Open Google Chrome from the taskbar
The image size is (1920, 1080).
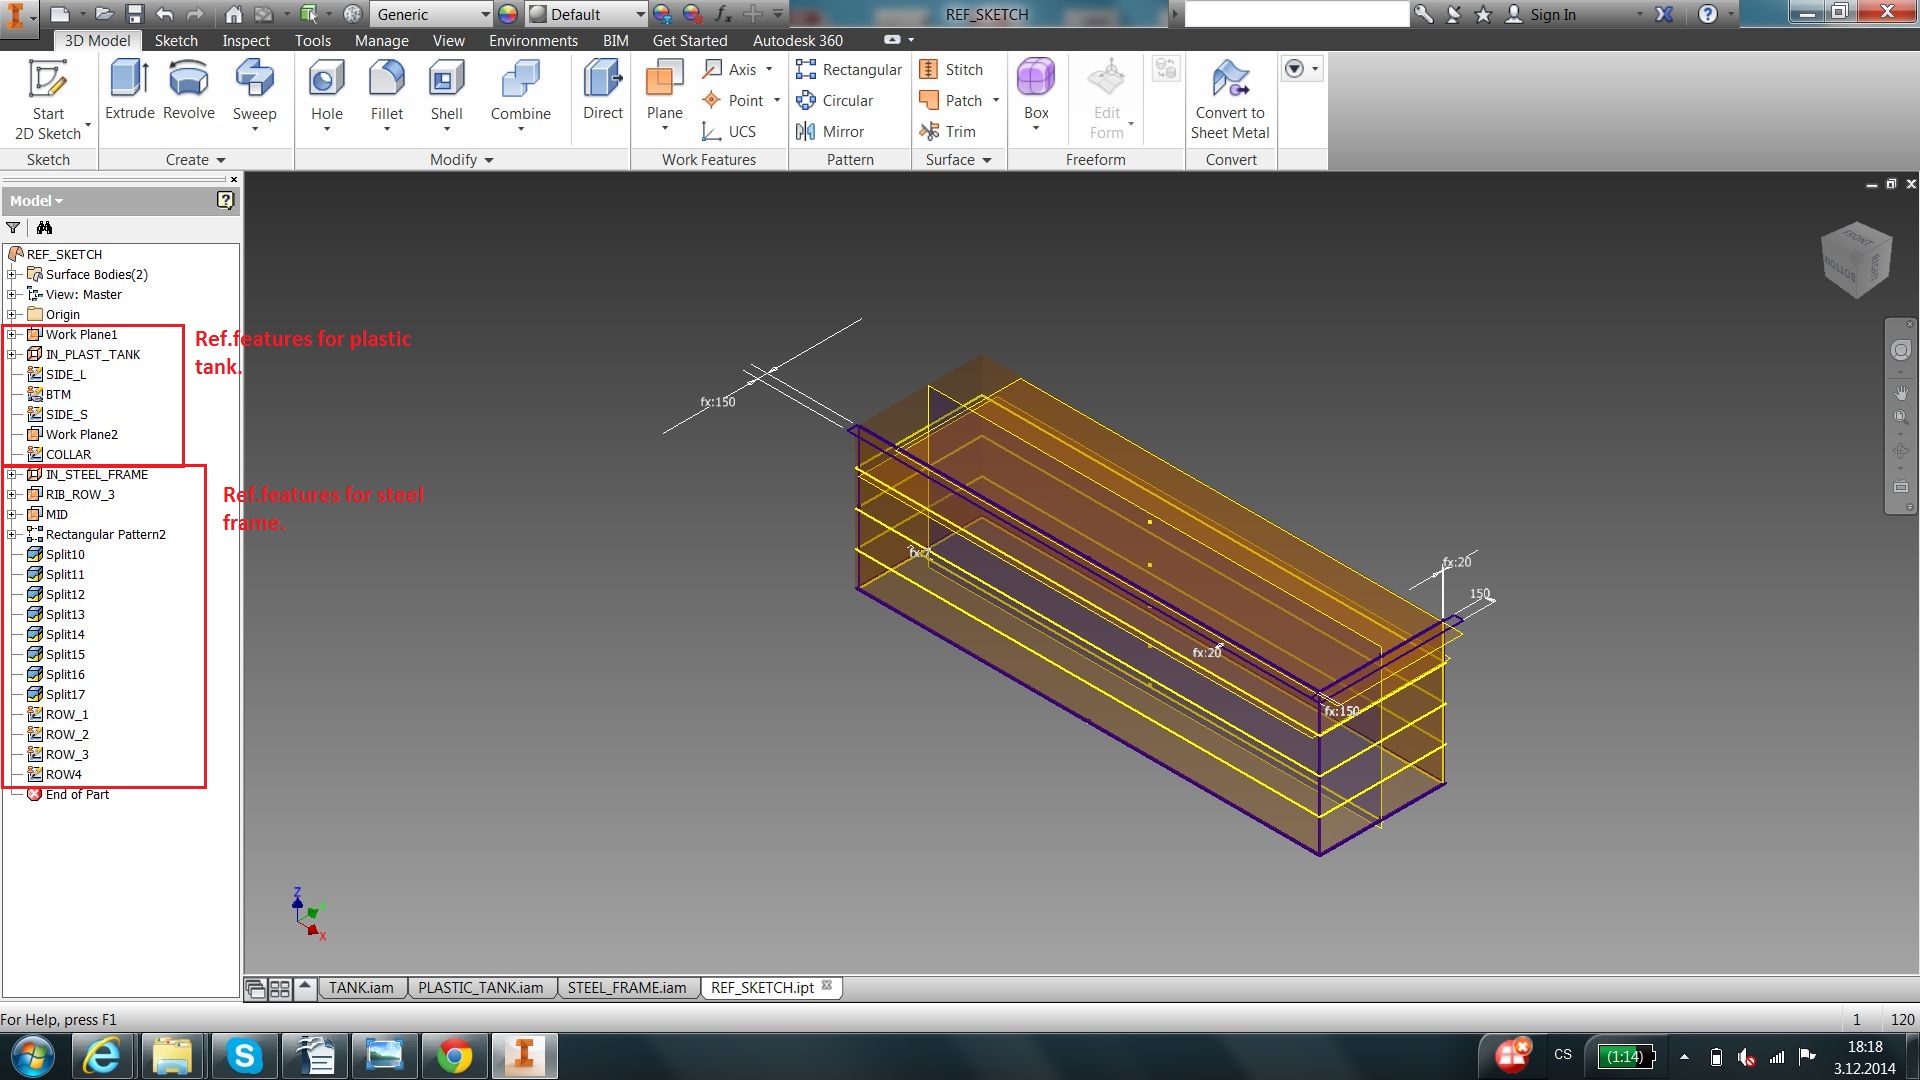pyautogui.click(x=454, y=1056)
